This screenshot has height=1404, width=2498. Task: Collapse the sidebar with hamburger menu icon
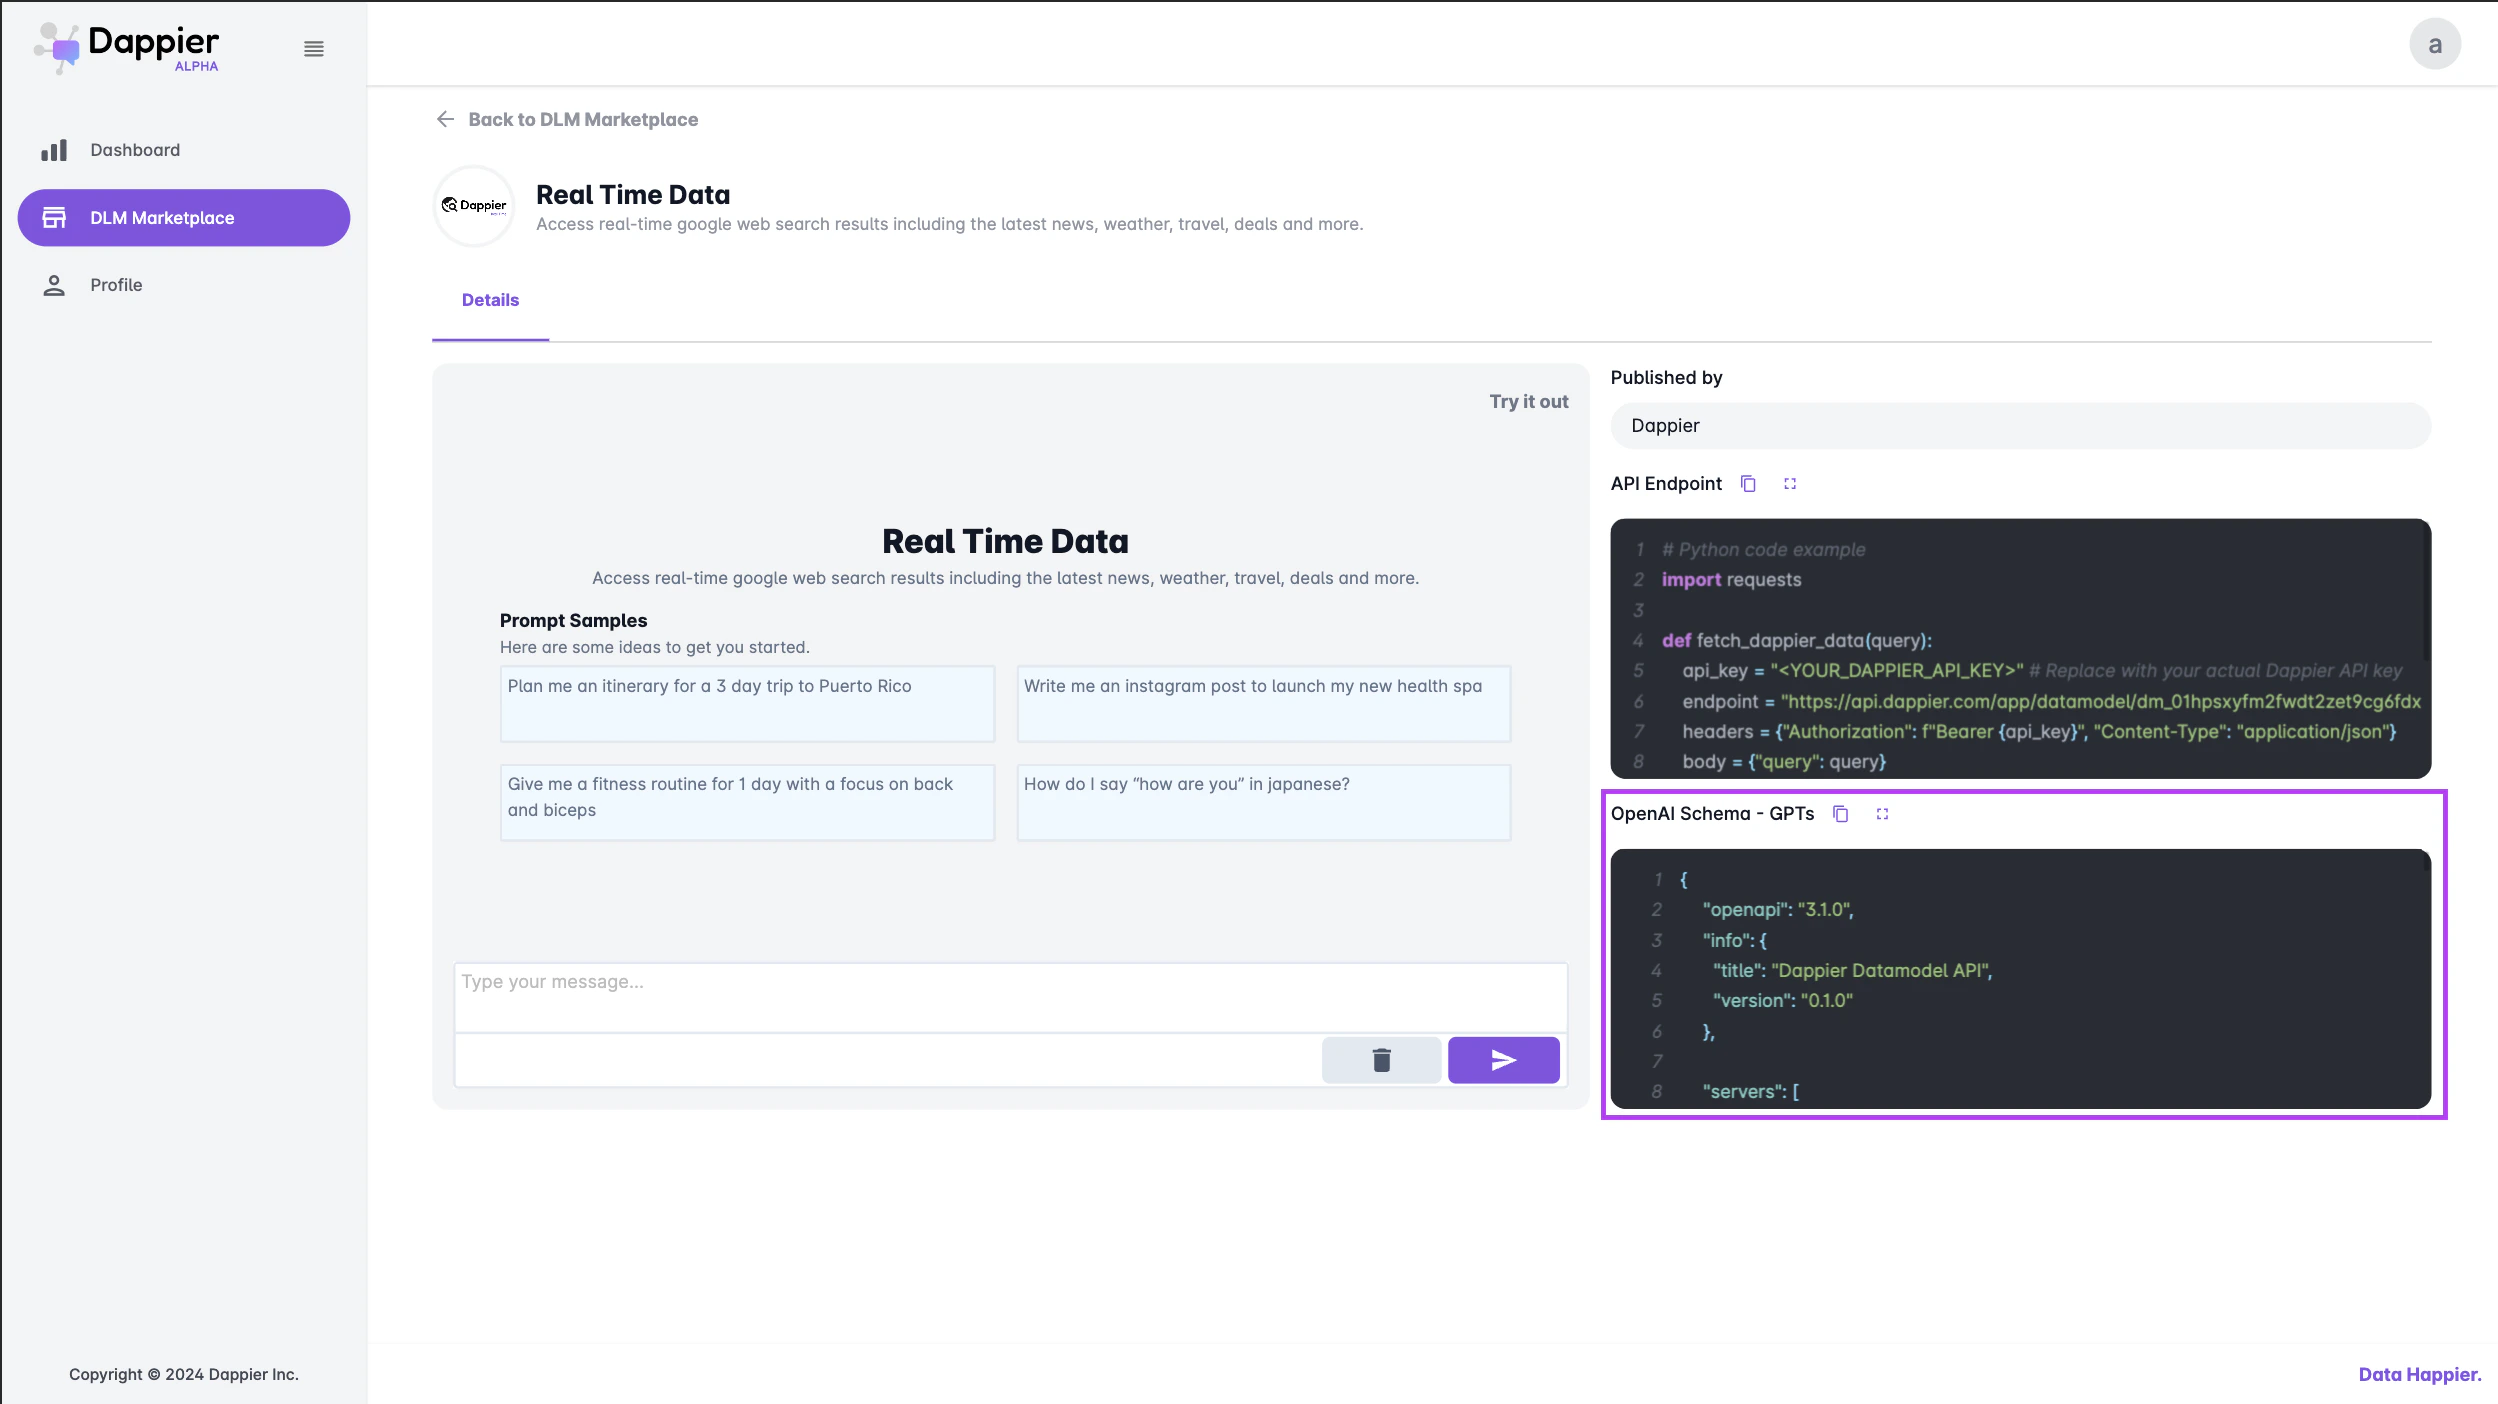(x=314, y=49)
